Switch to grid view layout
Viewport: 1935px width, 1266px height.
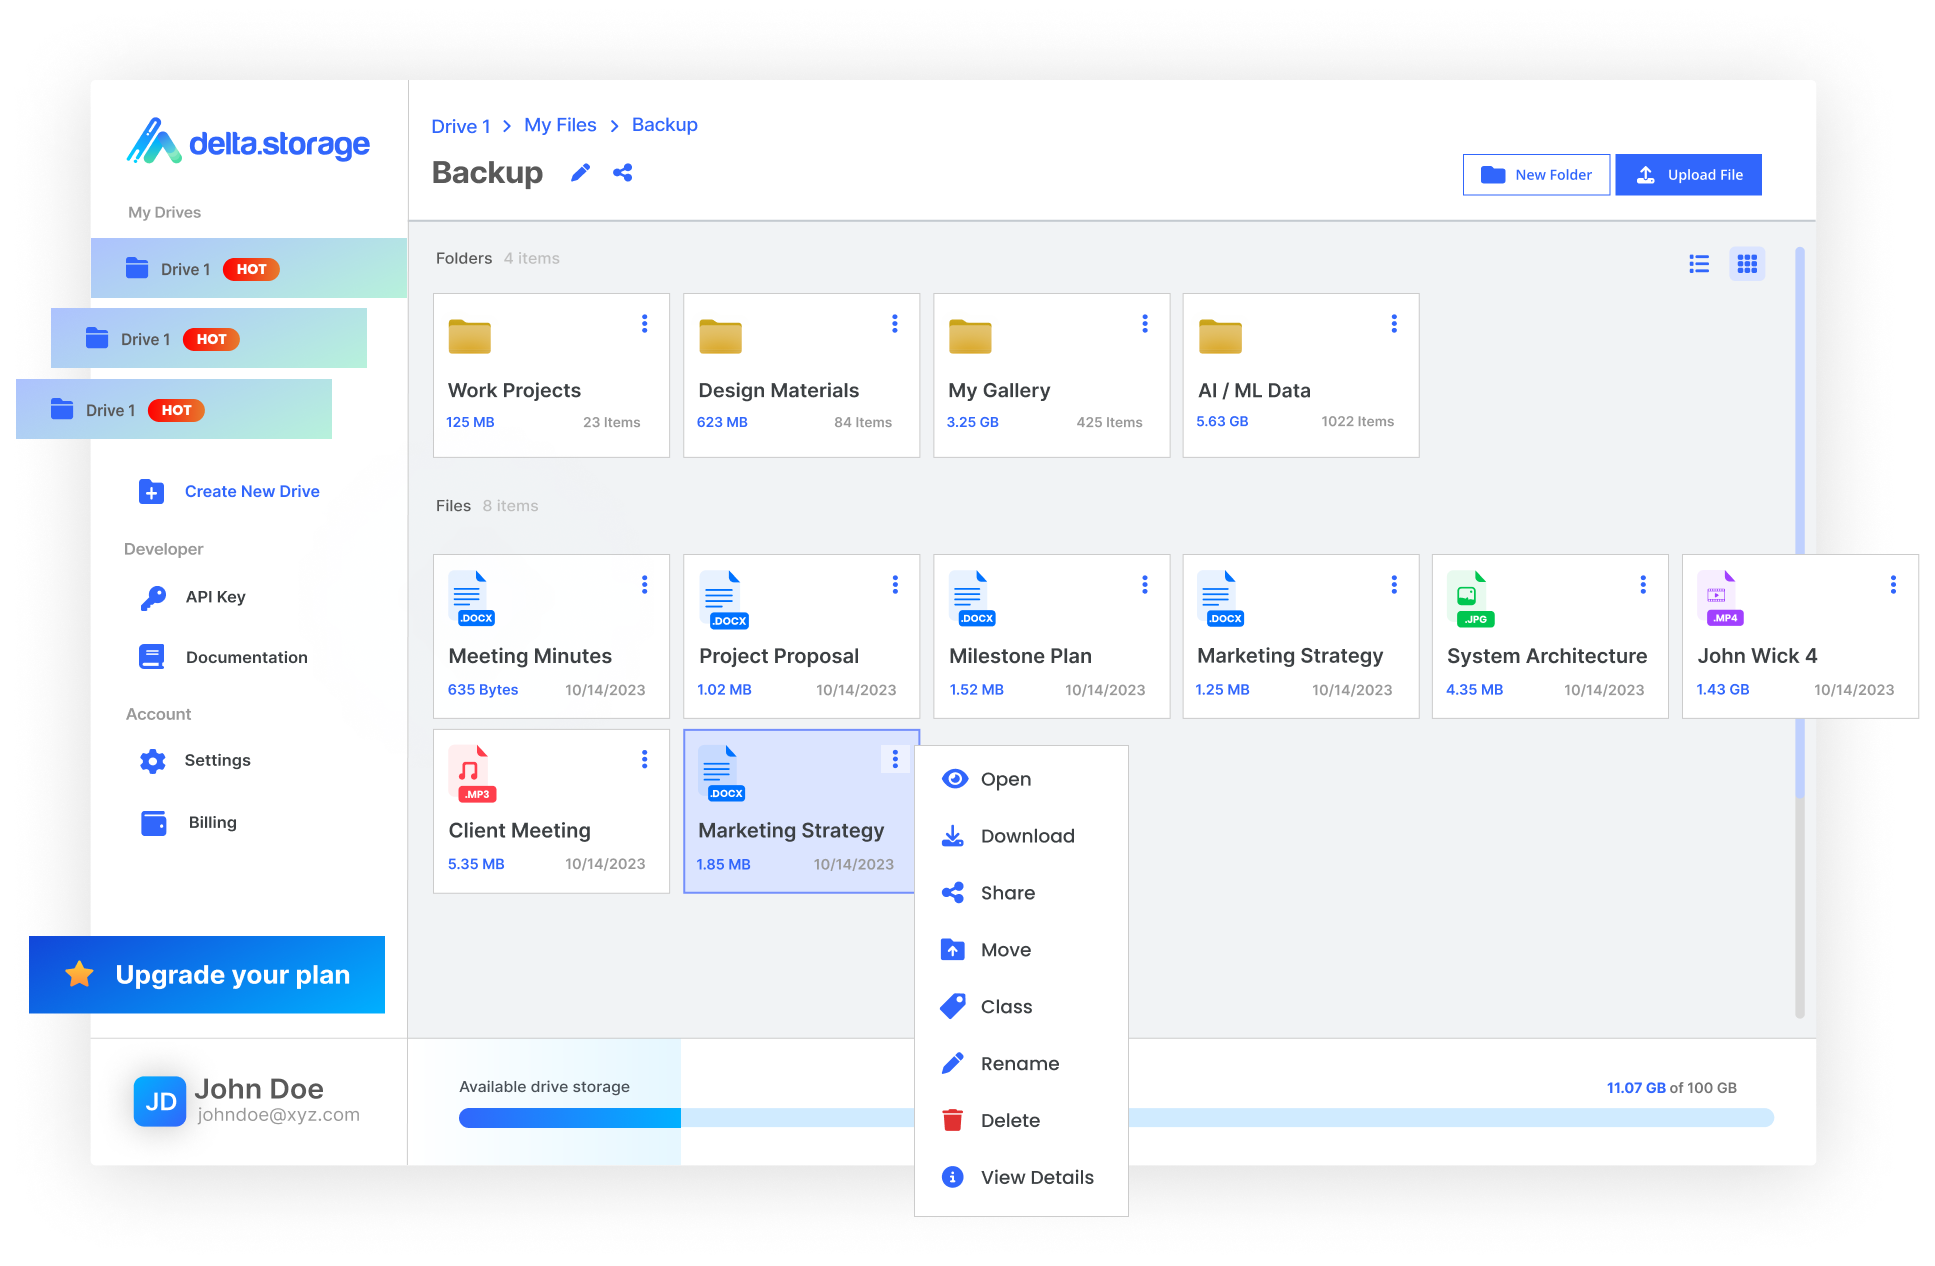1747,263
